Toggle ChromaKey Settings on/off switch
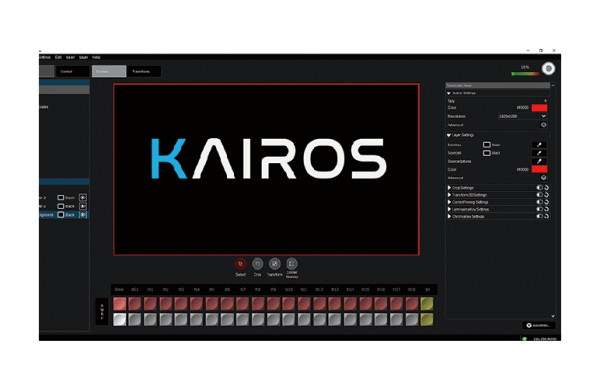The image size is (600, 389). click(x=540, y=216)
